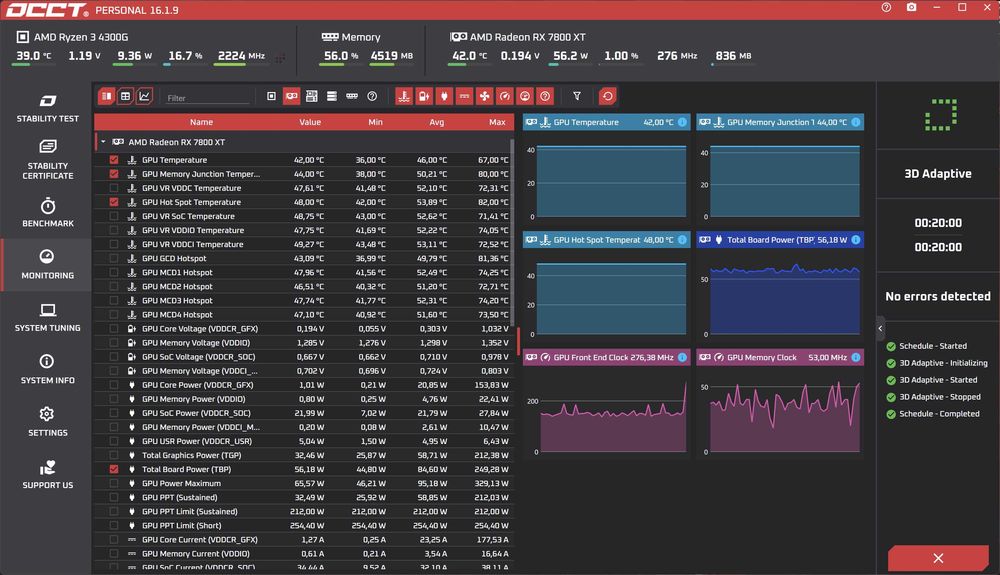
Task: Uncheck Total Board Power (TBP) checkbox
Action: (114, 469)
